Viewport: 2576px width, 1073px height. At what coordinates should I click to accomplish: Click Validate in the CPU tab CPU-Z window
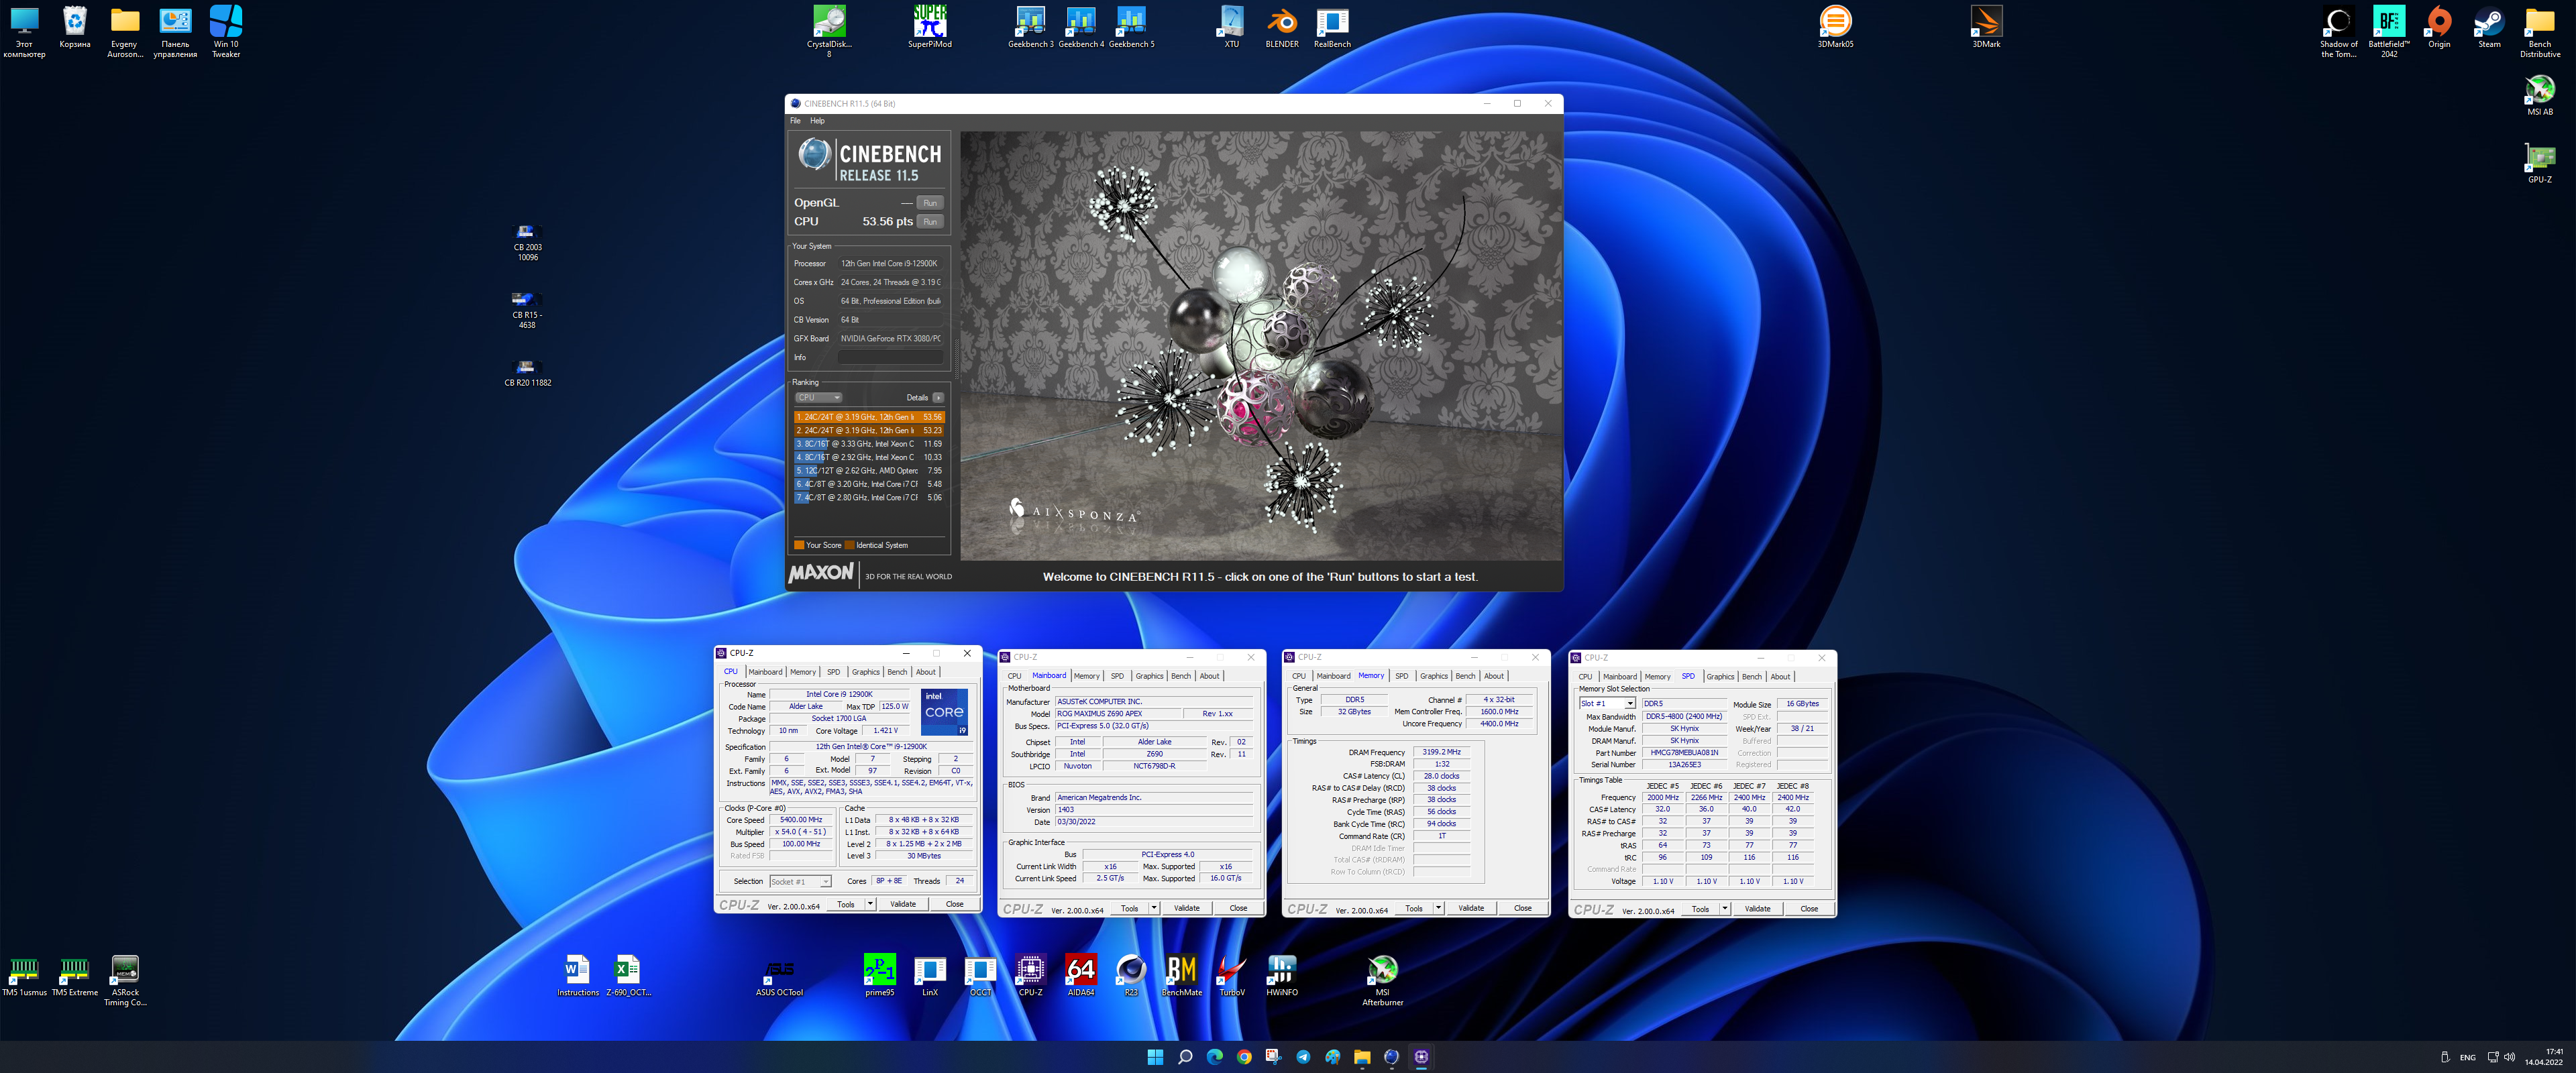(x=903, y=904)
